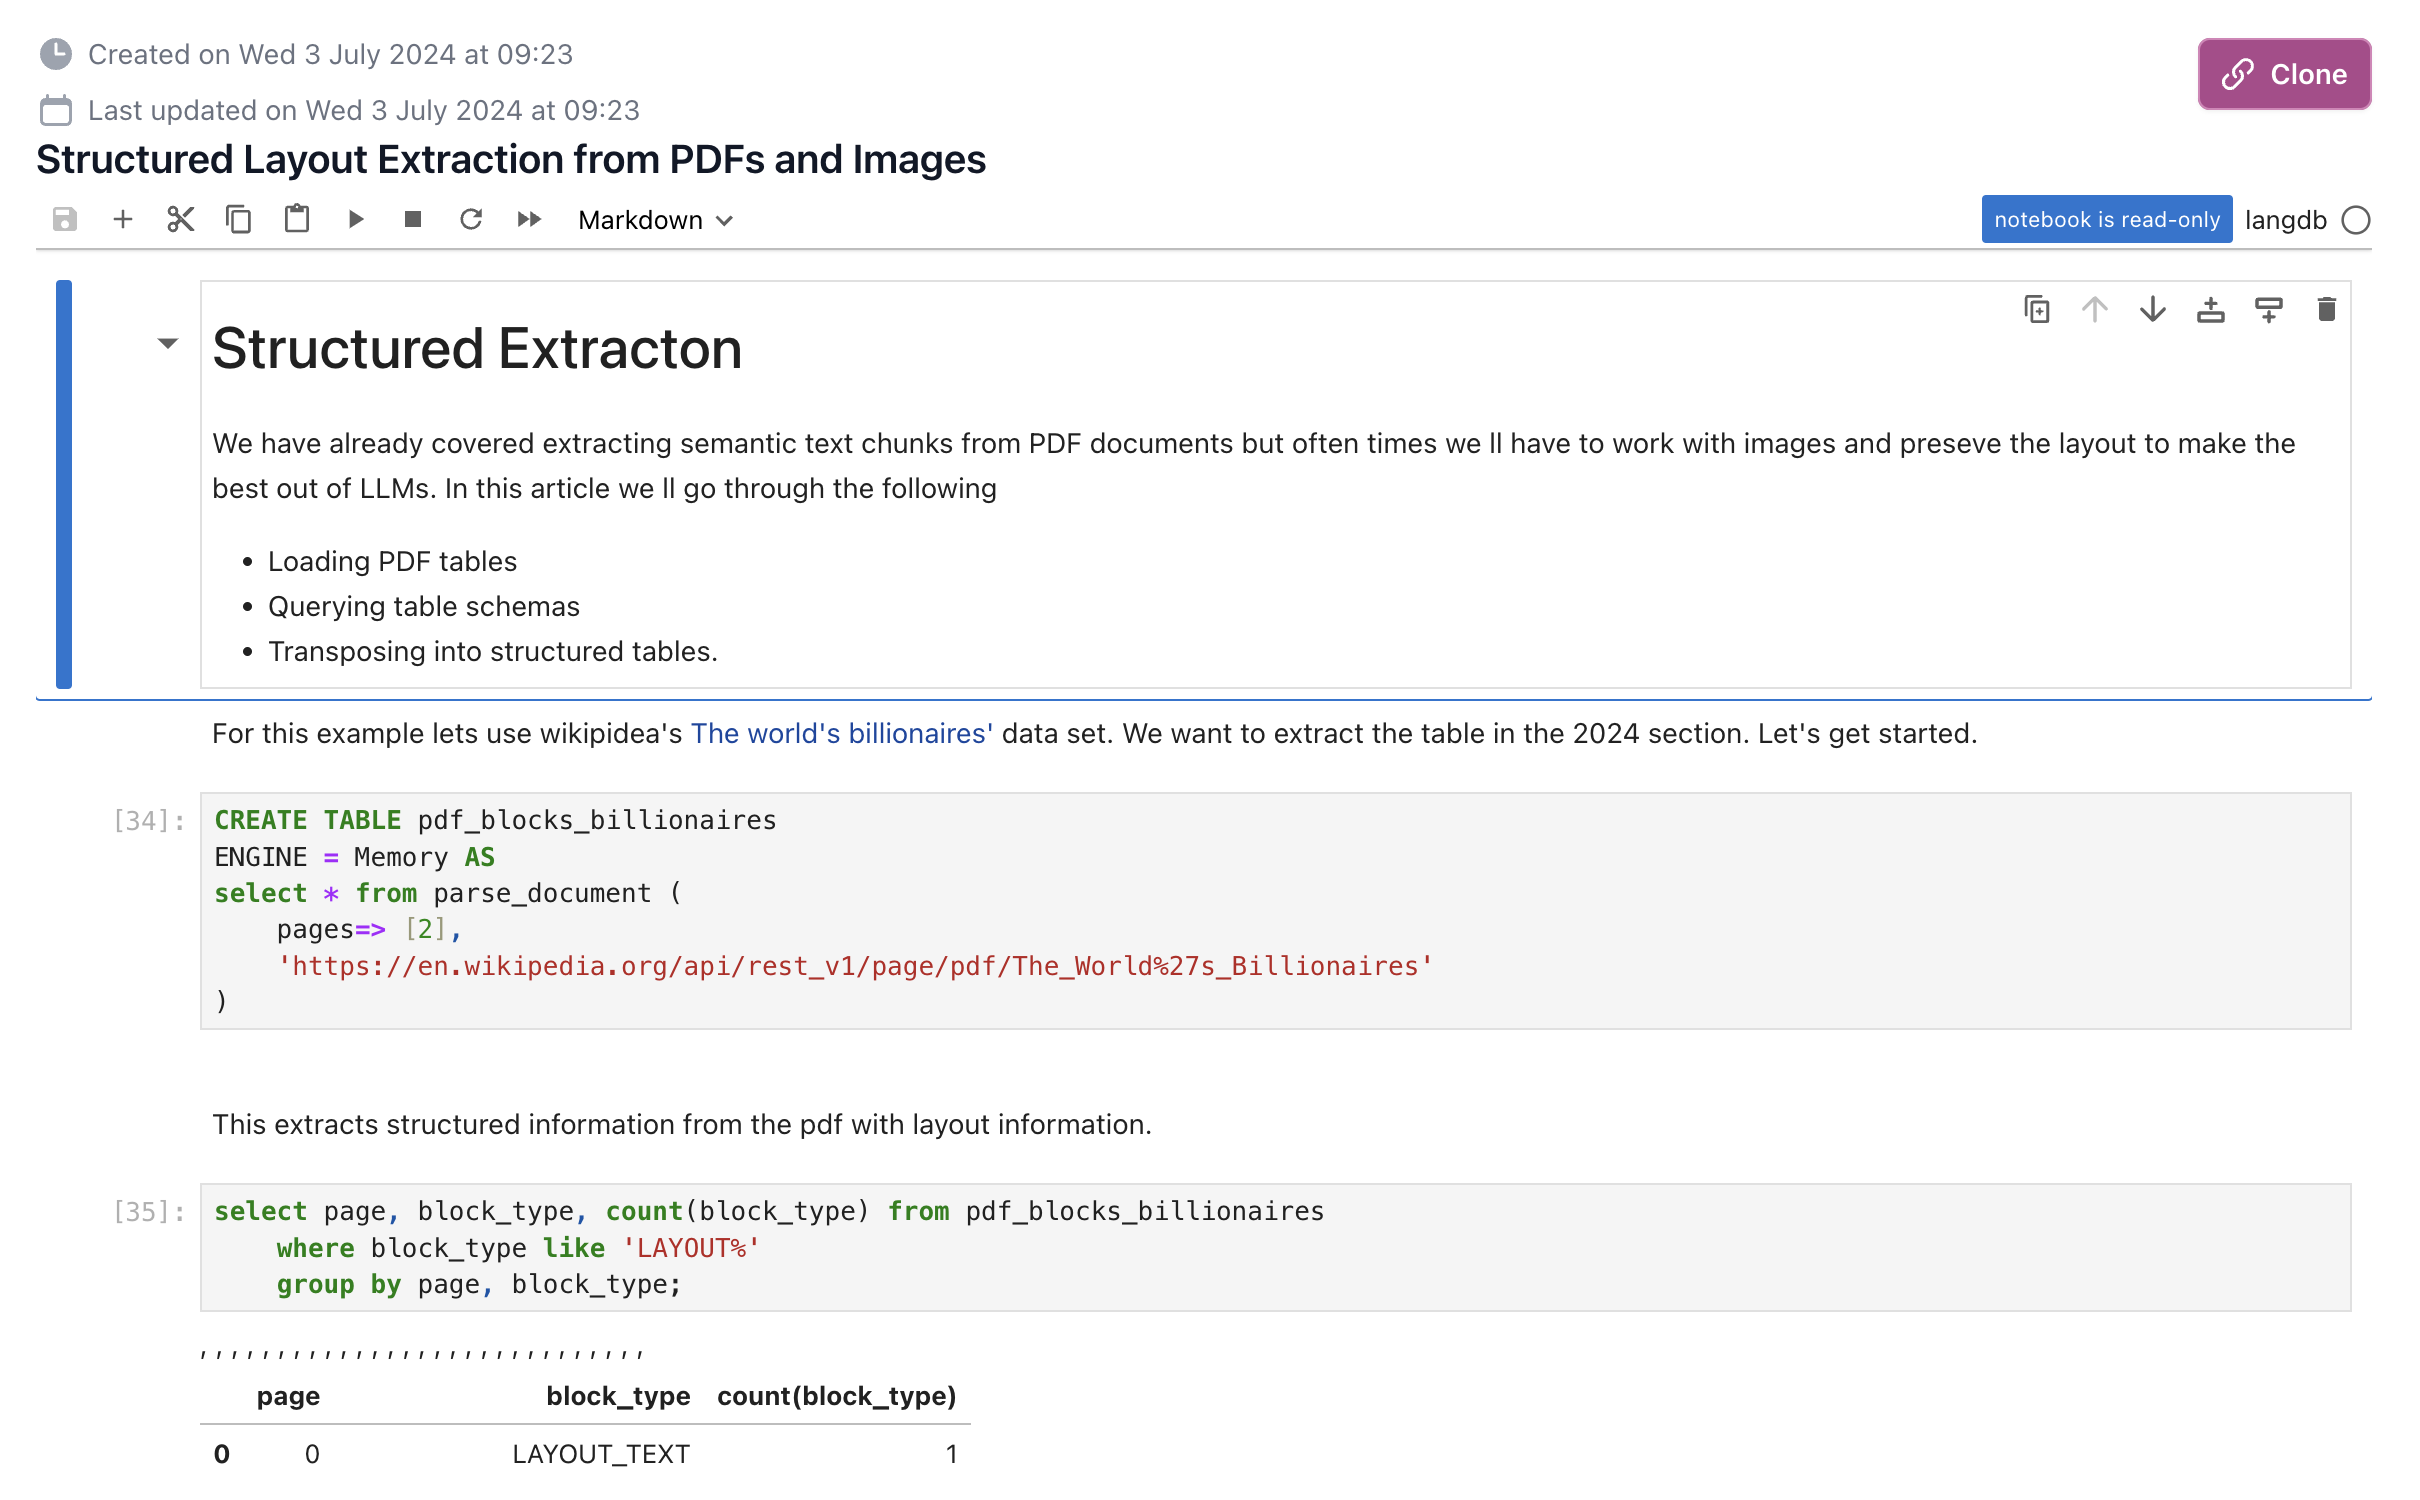Delete the cell with the trash icon

(2327, 310)
